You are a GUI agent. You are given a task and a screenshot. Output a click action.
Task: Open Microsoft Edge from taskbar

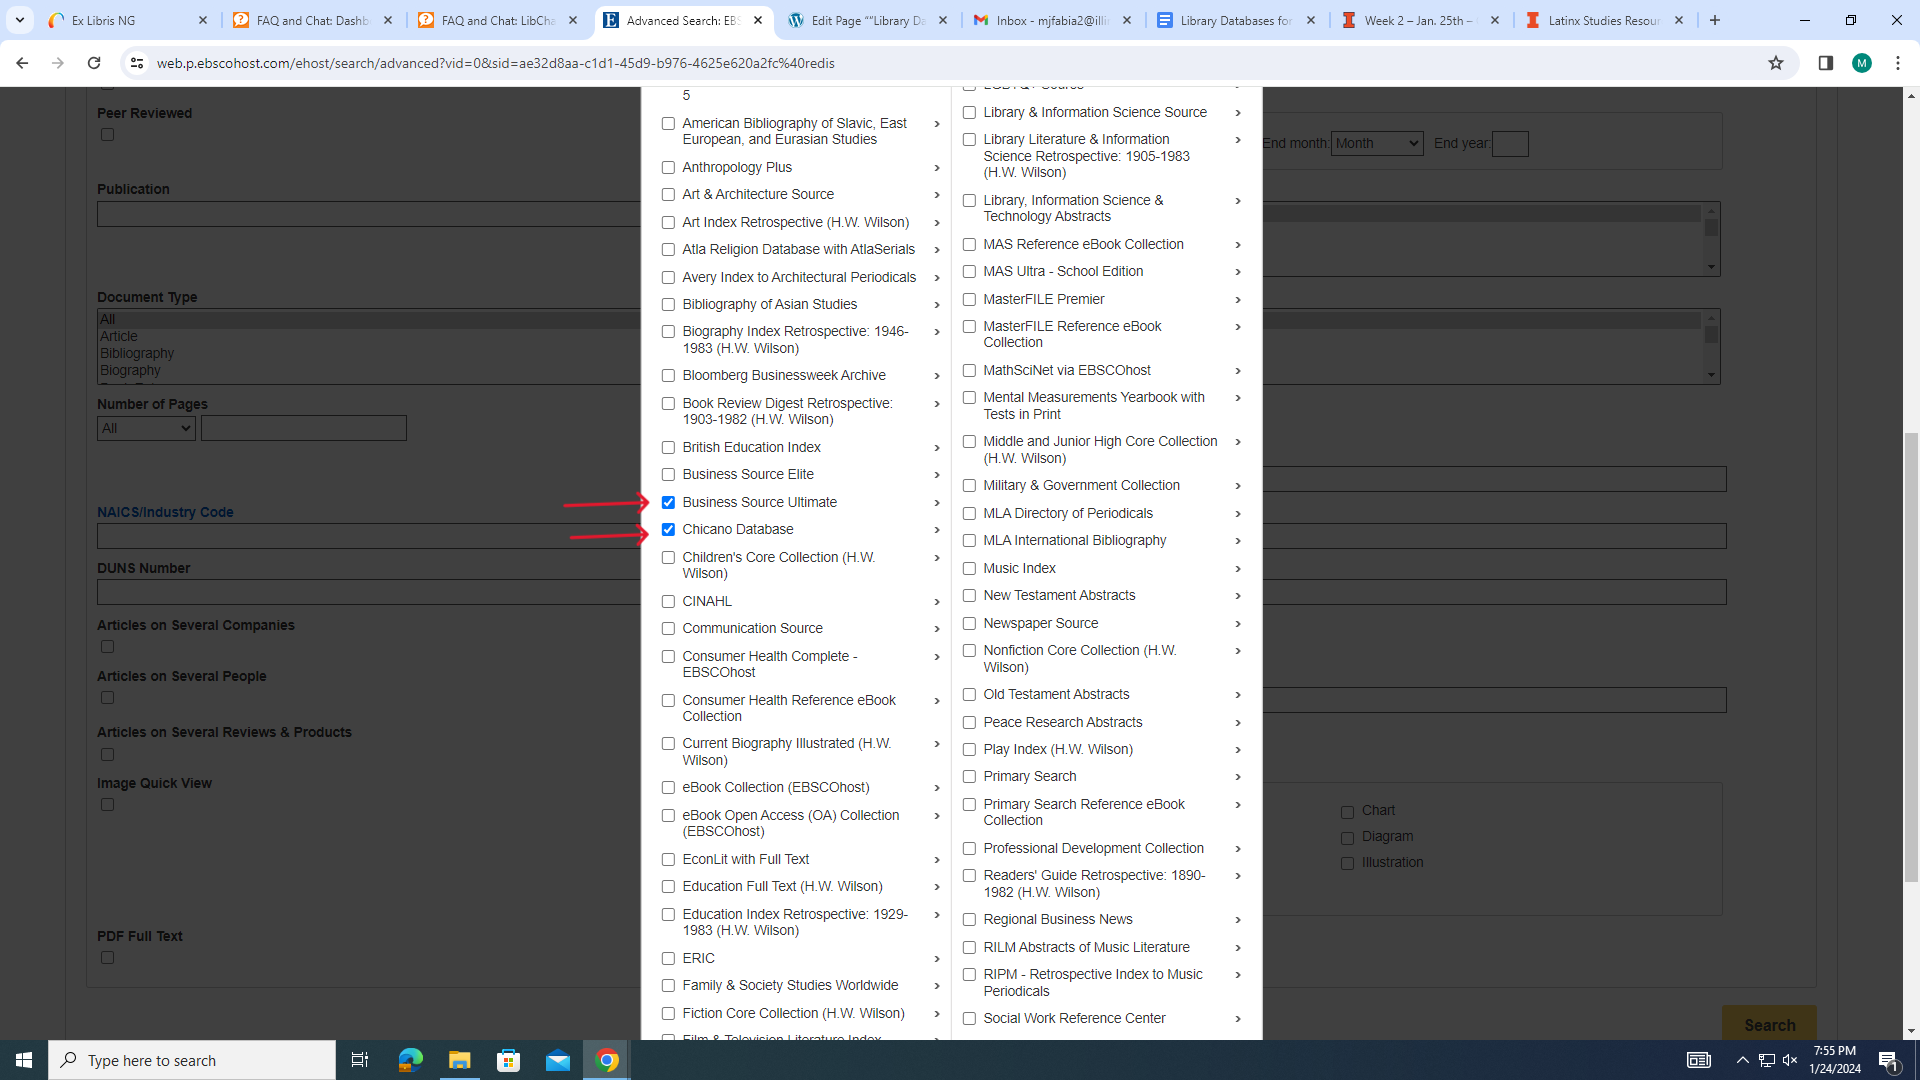[410, 1060]
